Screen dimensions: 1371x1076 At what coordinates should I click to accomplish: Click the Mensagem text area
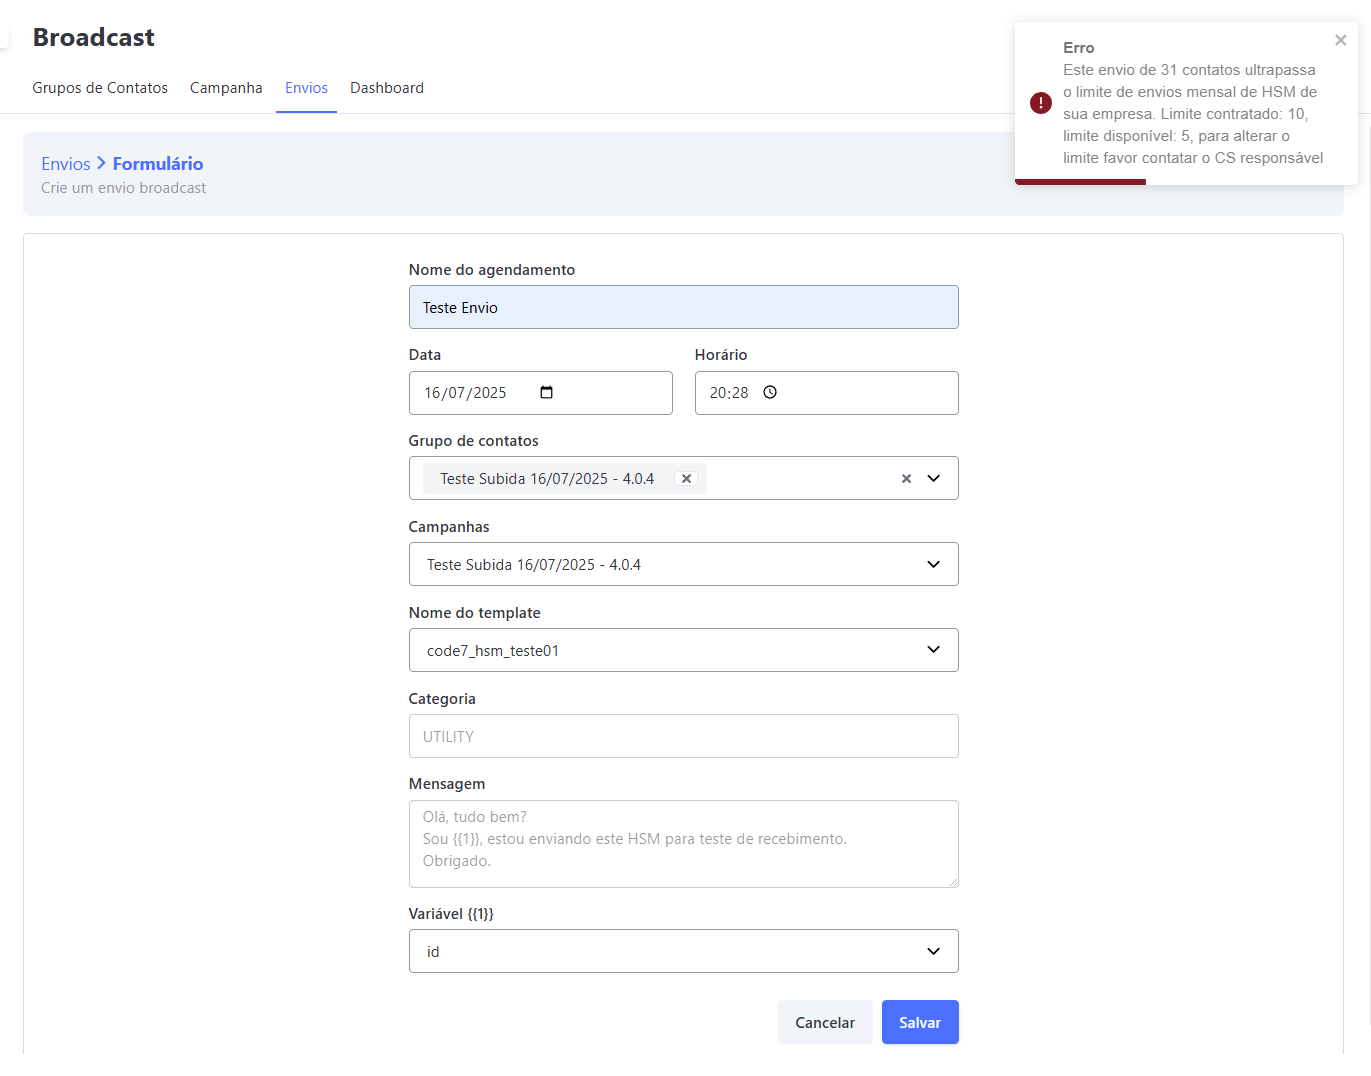pos(683,843)
